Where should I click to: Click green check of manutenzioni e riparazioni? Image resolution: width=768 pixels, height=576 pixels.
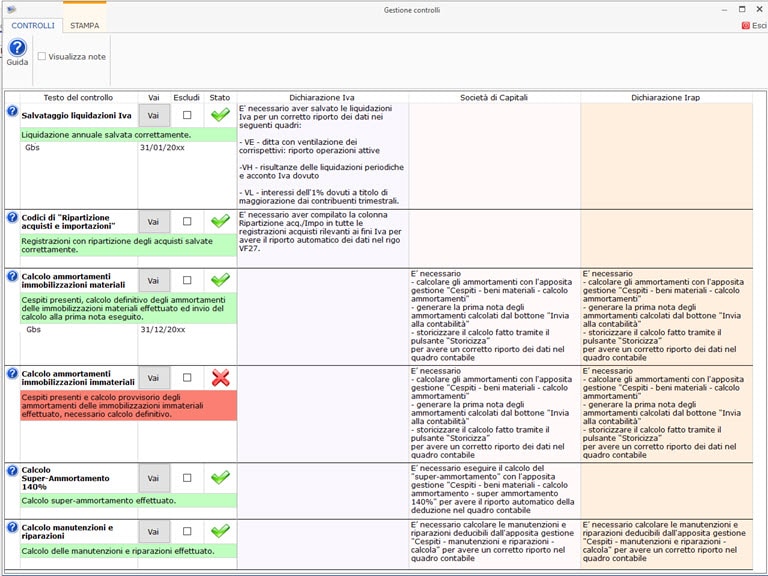coord(220,531)
